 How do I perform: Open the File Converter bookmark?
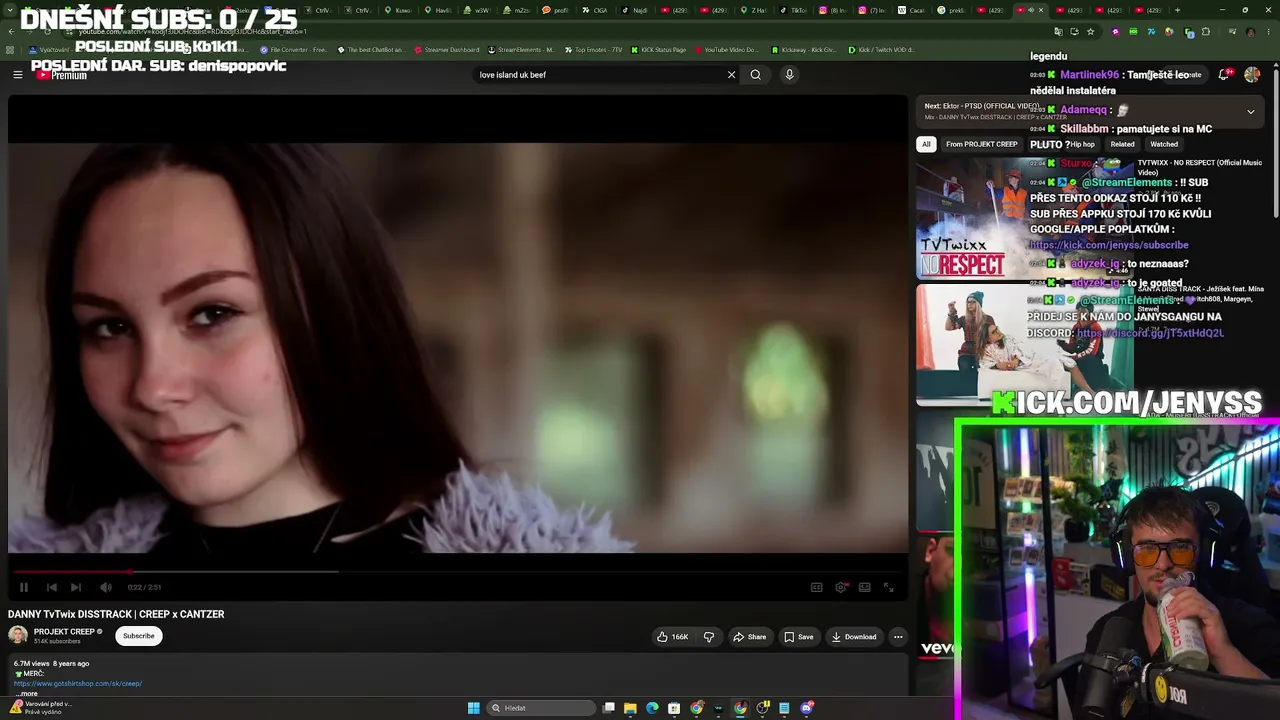pos(293,50)
